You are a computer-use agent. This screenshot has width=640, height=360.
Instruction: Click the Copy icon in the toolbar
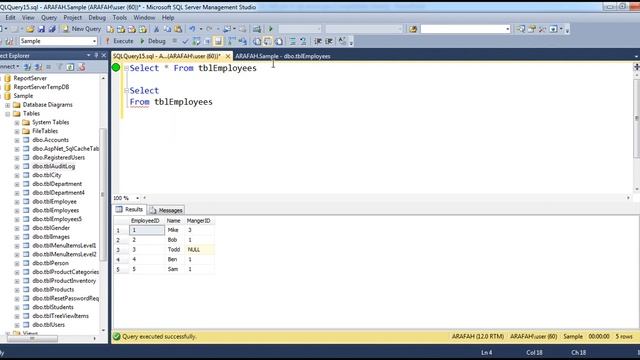point(167,29)
